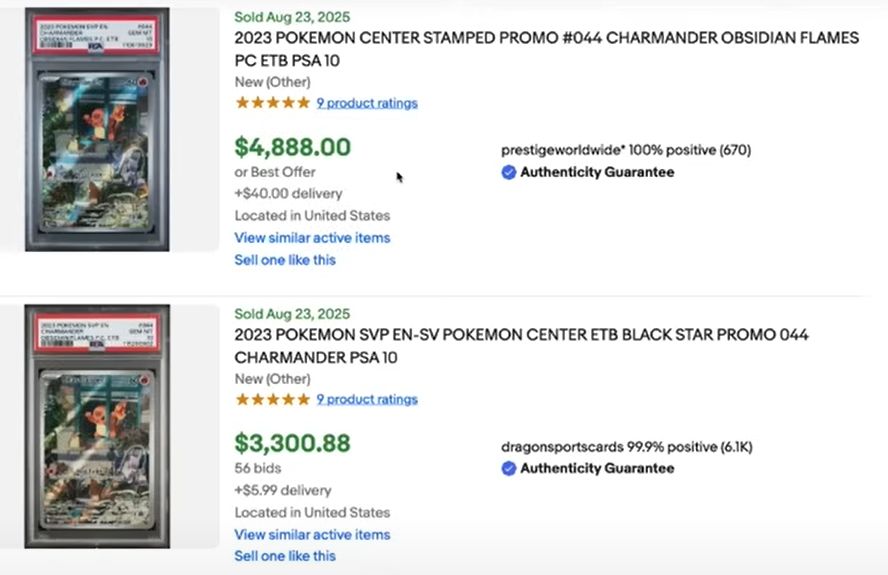Click '9 product ratings' link in first listing
Screen dimensions: 888x575
coord(367,103)
